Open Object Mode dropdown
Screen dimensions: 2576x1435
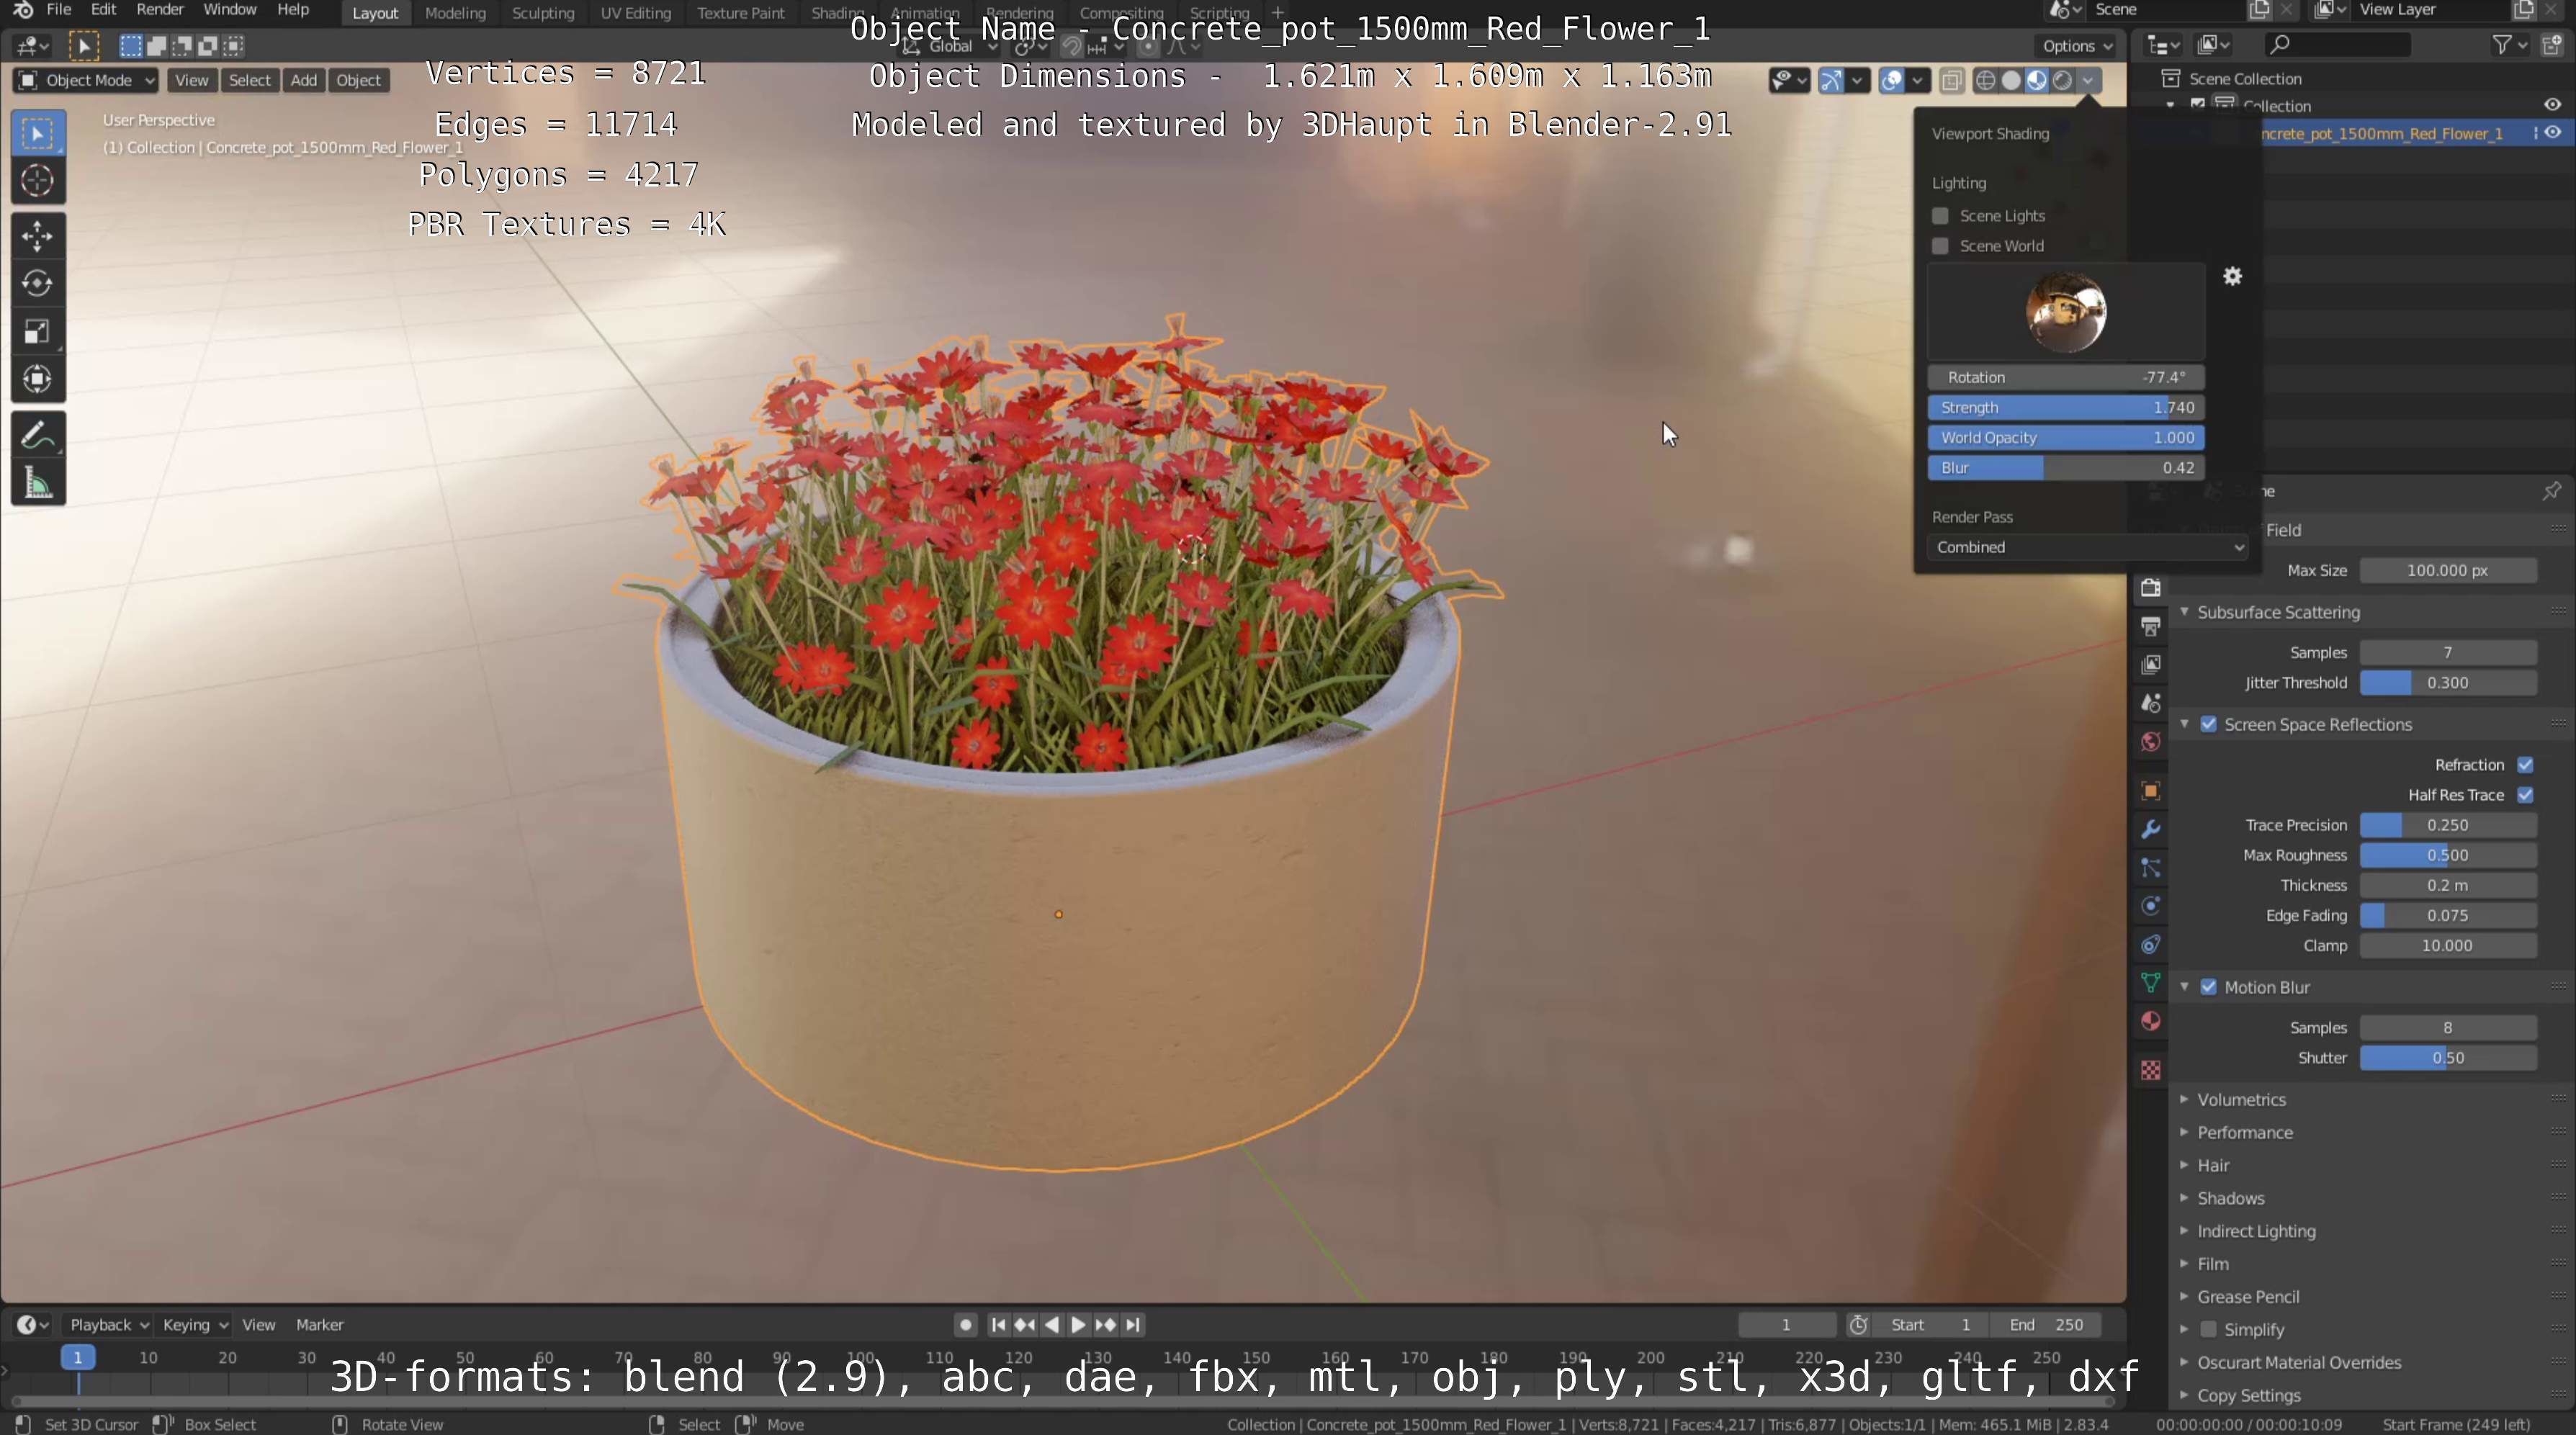tap(86, 80)
